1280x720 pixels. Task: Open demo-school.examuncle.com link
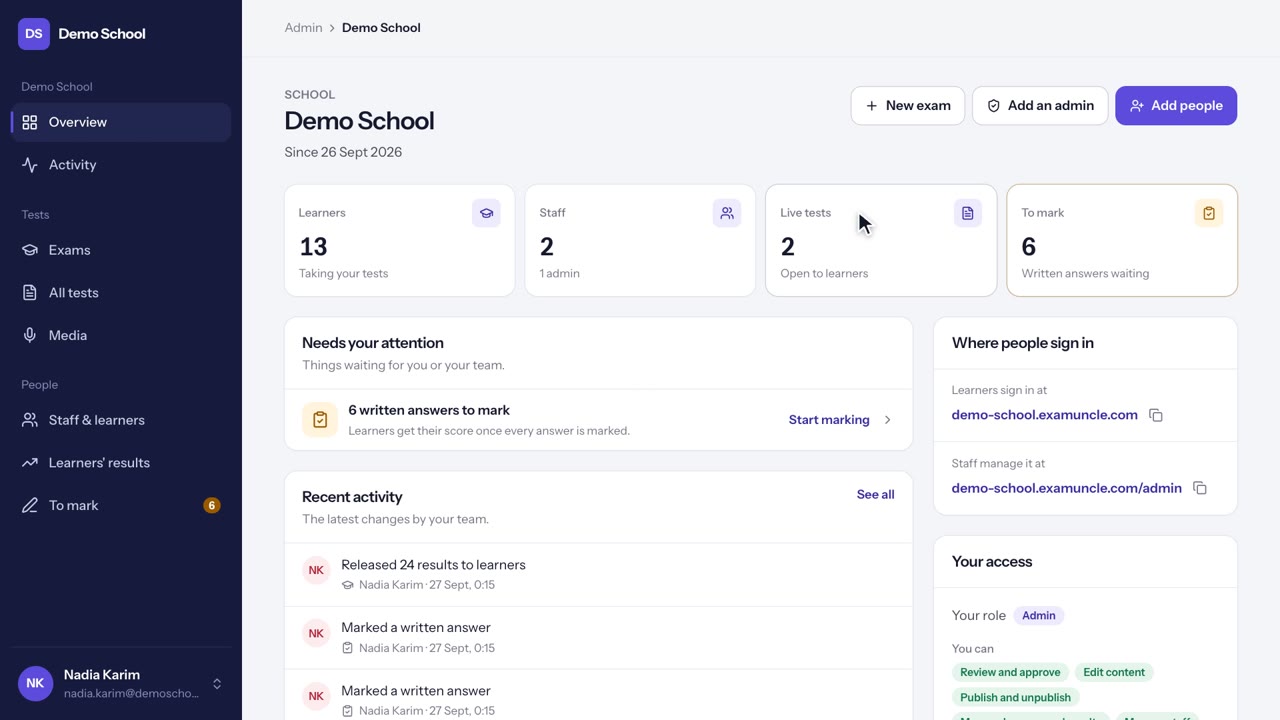(x=1045, y=415)
